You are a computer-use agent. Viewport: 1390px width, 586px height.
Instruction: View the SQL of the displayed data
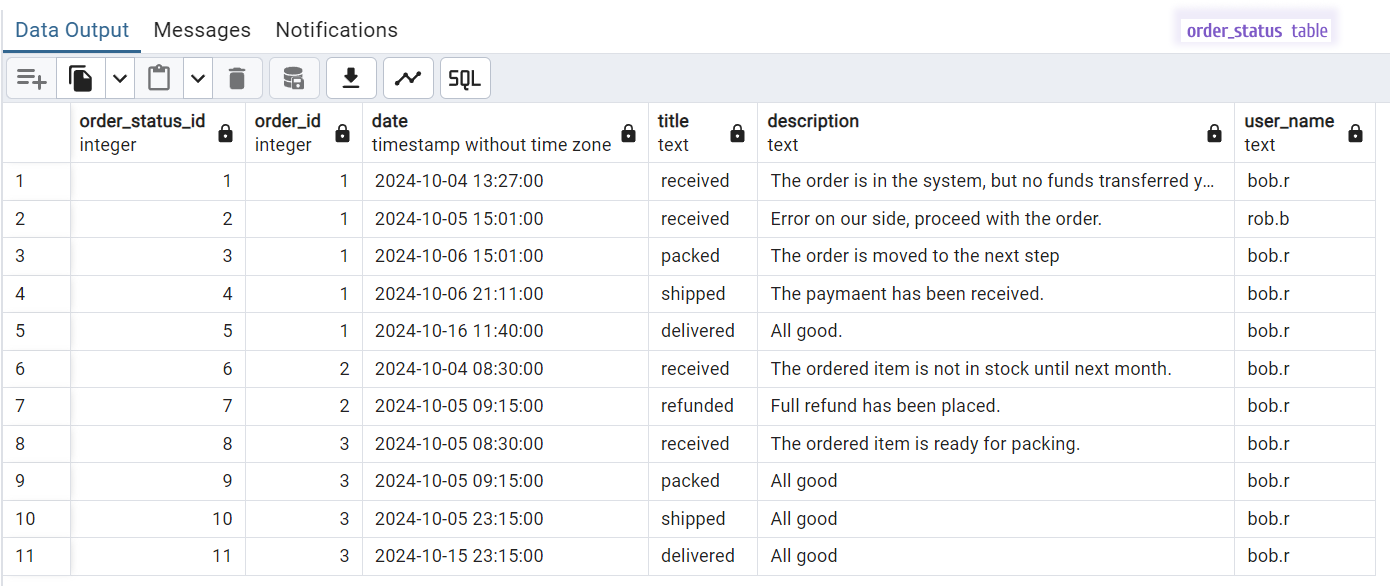coord(465,77)
